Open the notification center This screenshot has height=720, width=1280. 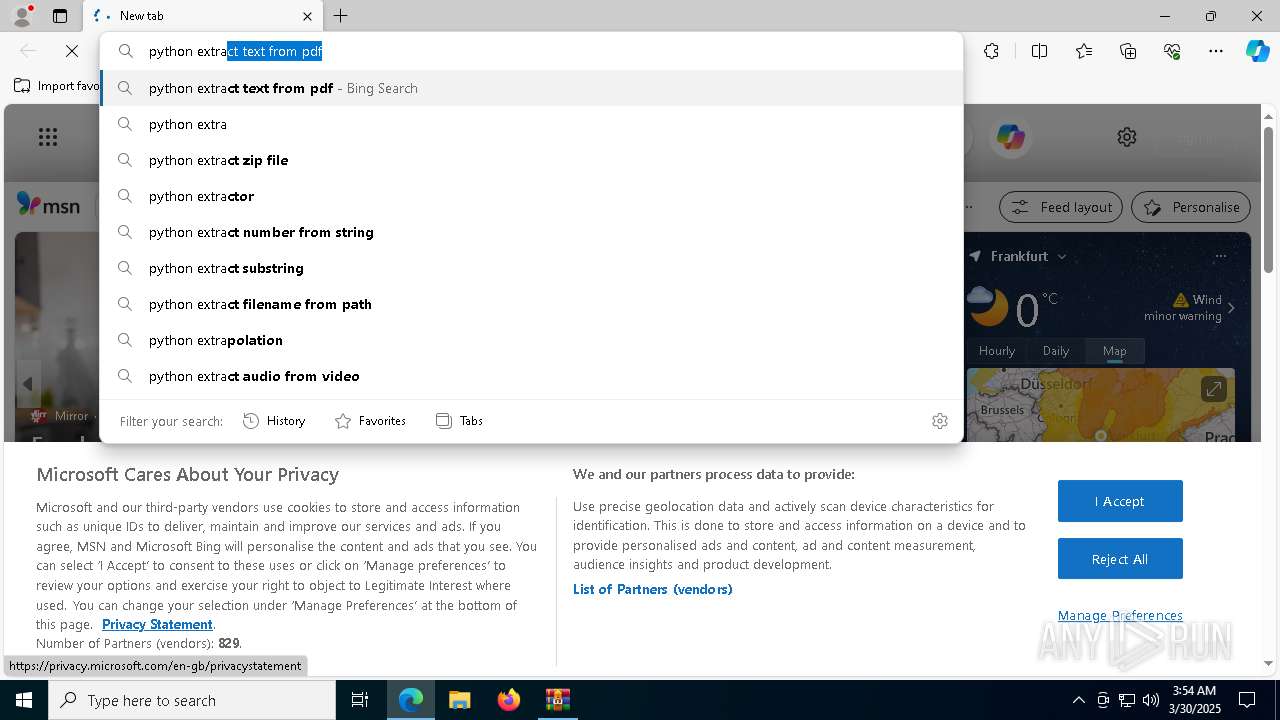pos(1247,700)
